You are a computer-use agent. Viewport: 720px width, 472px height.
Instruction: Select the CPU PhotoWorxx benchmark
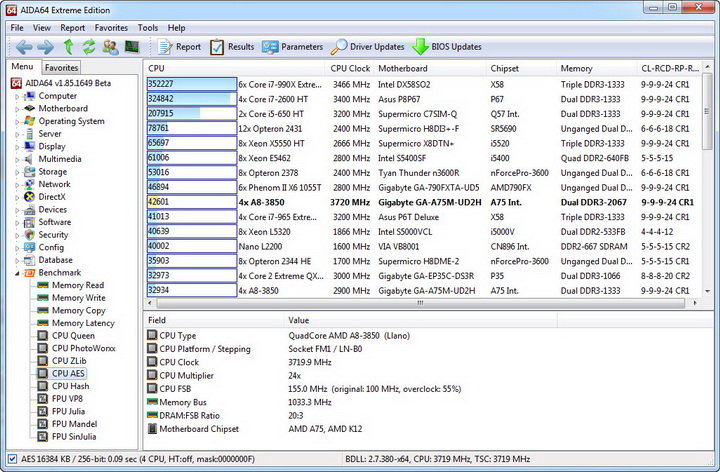[x=84, y=348]
